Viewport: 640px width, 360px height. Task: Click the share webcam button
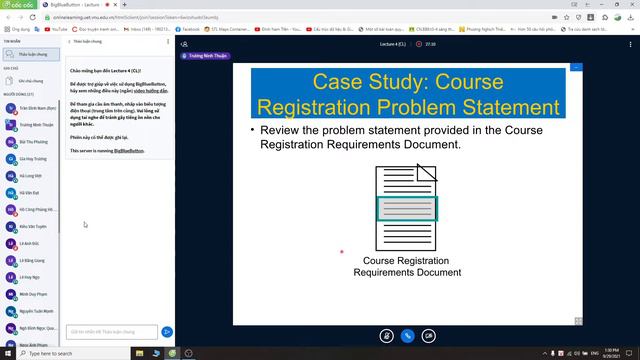tap(428, 336)
